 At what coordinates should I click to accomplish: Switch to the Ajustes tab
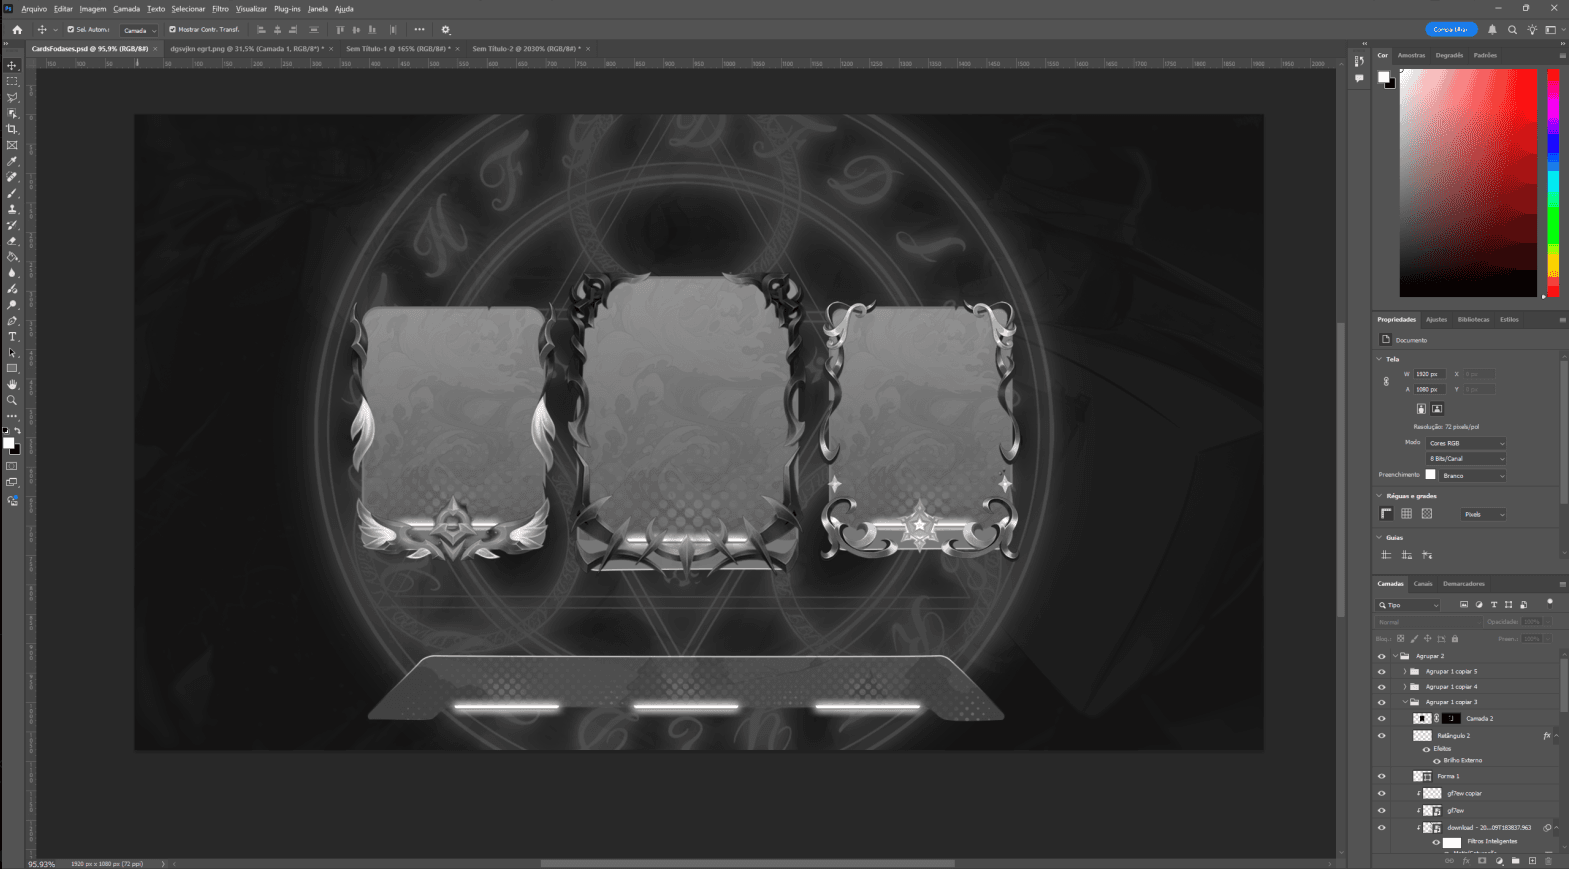click(1436, 320)
